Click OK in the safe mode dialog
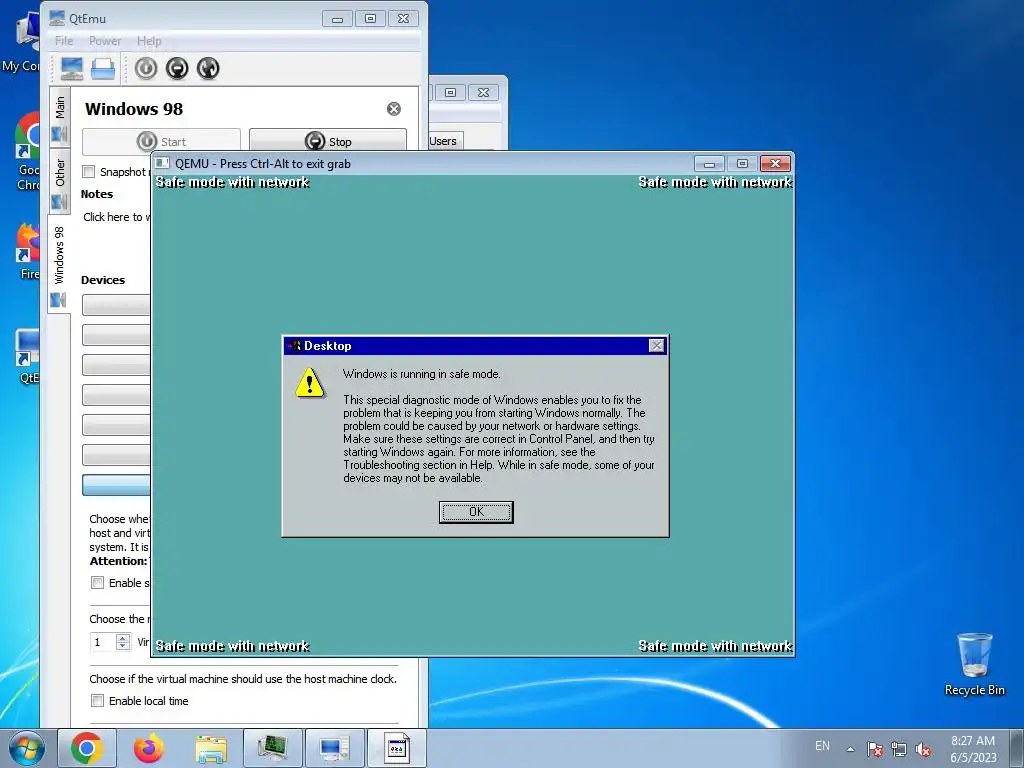The height and width of the screenshot is (768, 1024). [476, 512]
